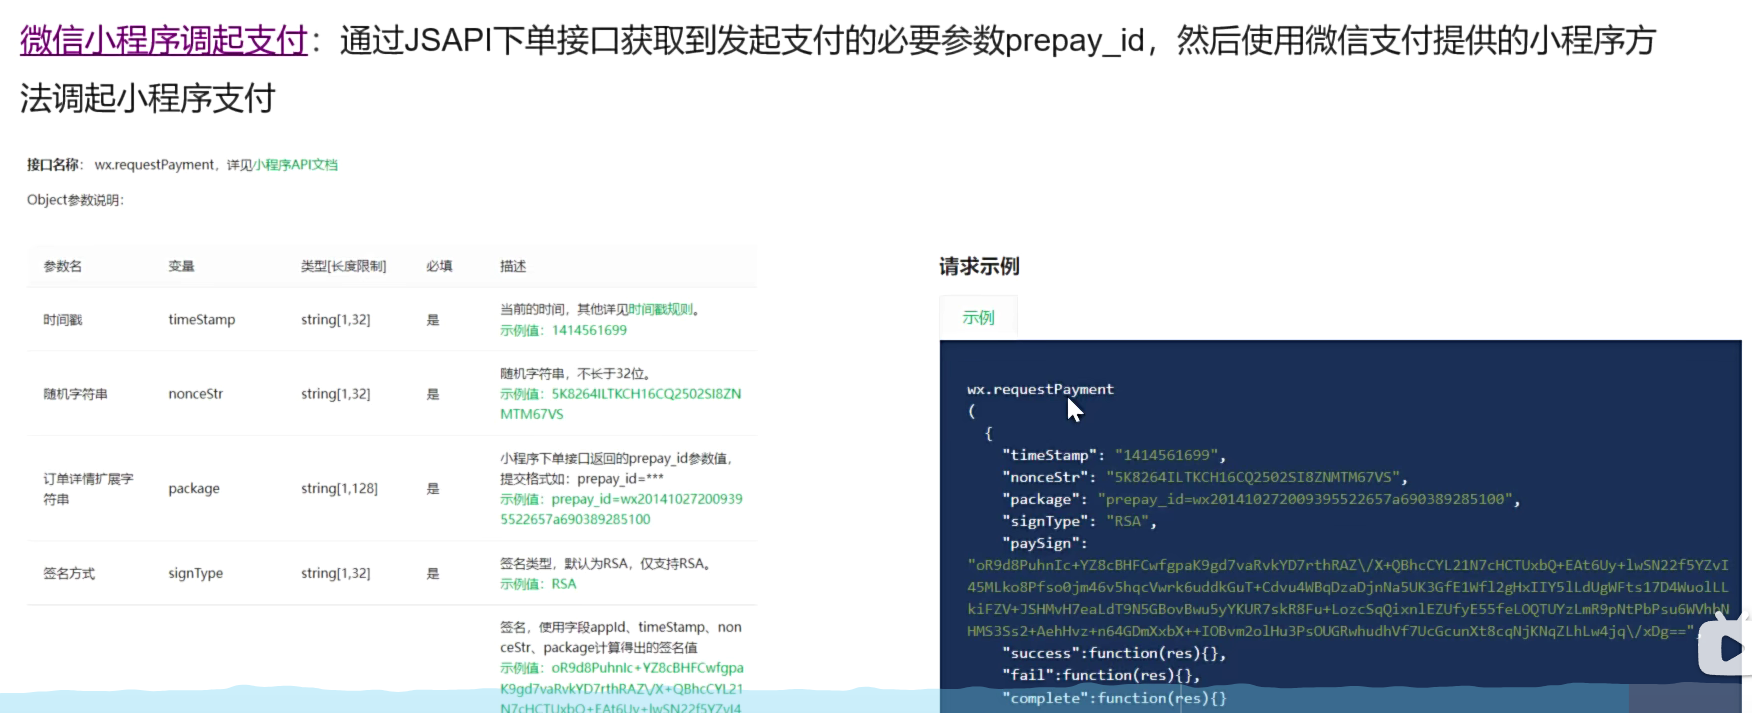Image resolution: width=1752 pixels, height=713 pixels.
Task: Click the "success":function(res){} code line
Action: click(1114, 653)
